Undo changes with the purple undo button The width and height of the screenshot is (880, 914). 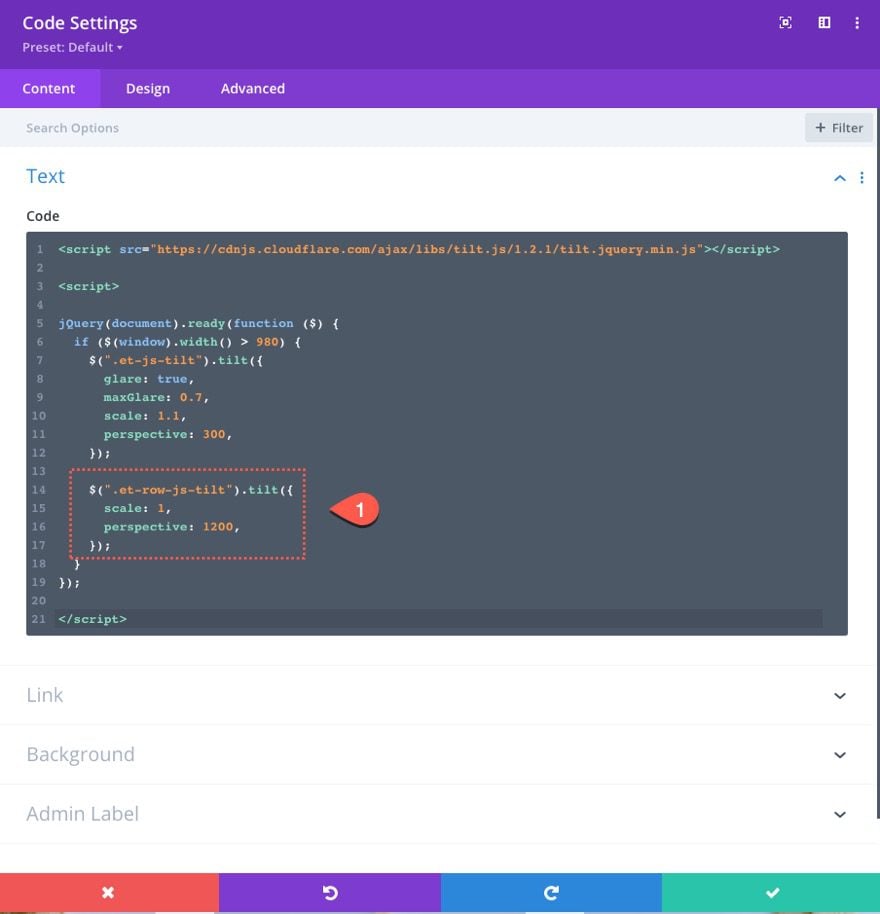[x=330, y=892]
